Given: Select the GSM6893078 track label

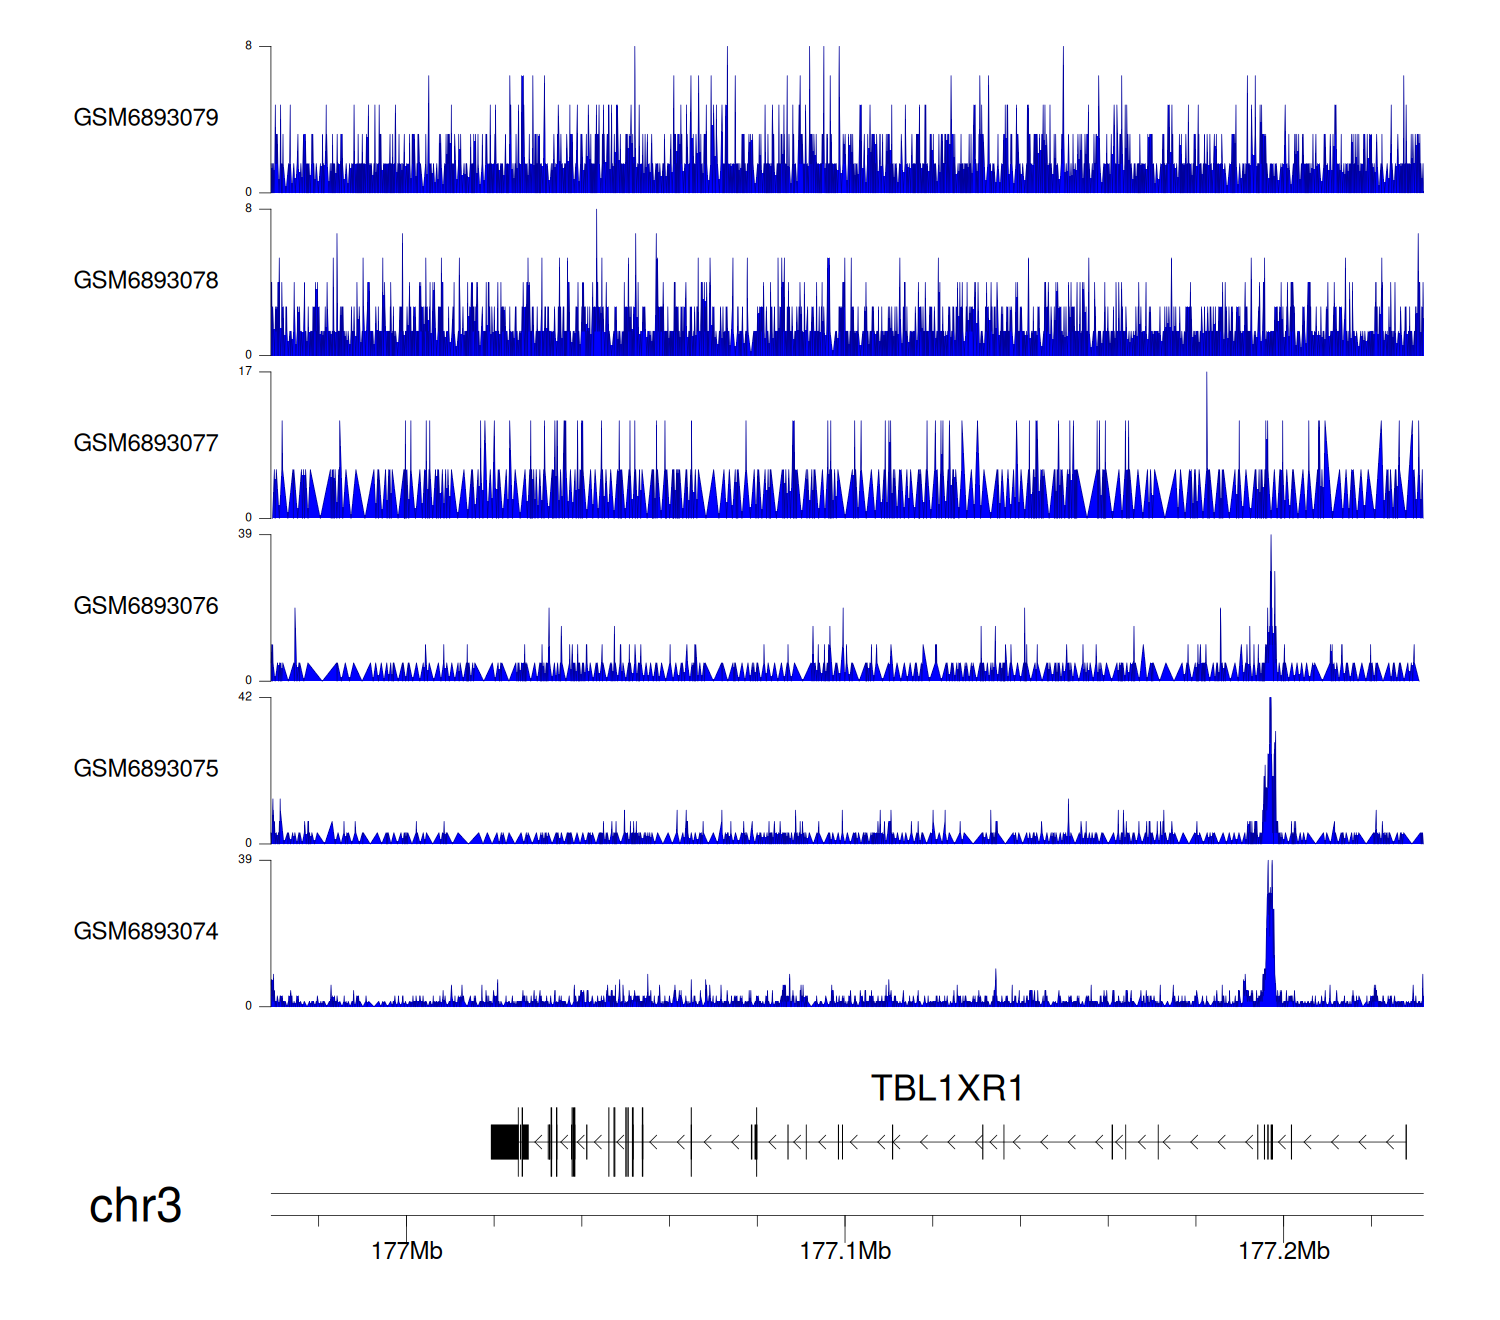Looking at the screenshot, I should (x=146, y=280).
